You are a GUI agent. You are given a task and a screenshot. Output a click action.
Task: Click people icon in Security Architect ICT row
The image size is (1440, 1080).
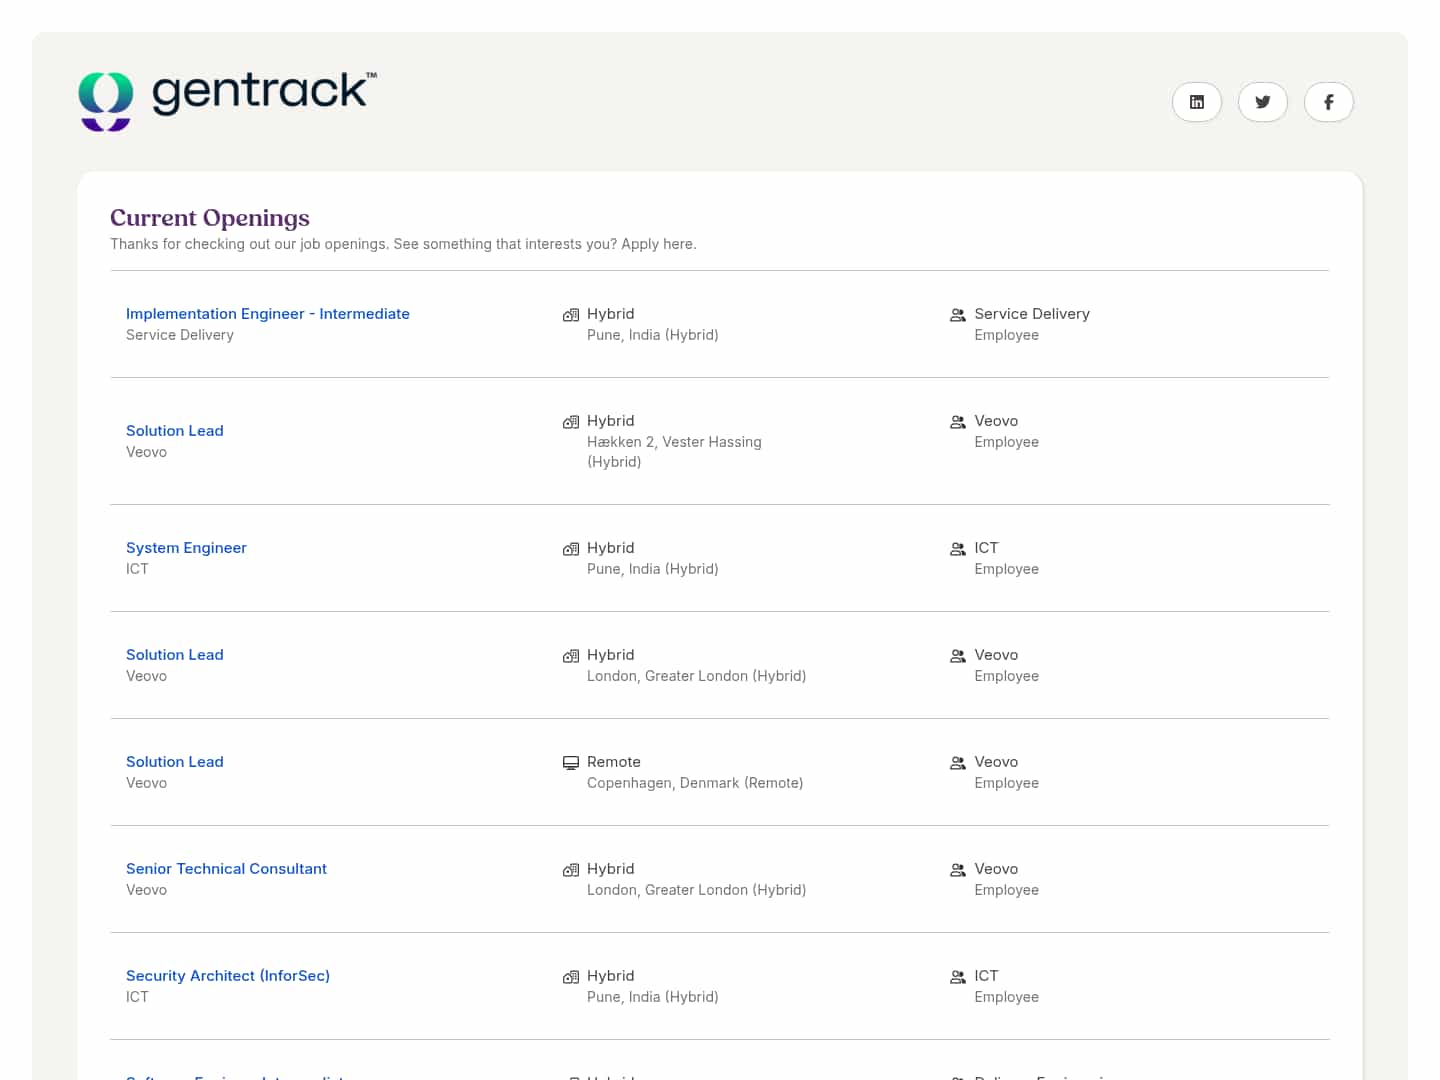958,977
